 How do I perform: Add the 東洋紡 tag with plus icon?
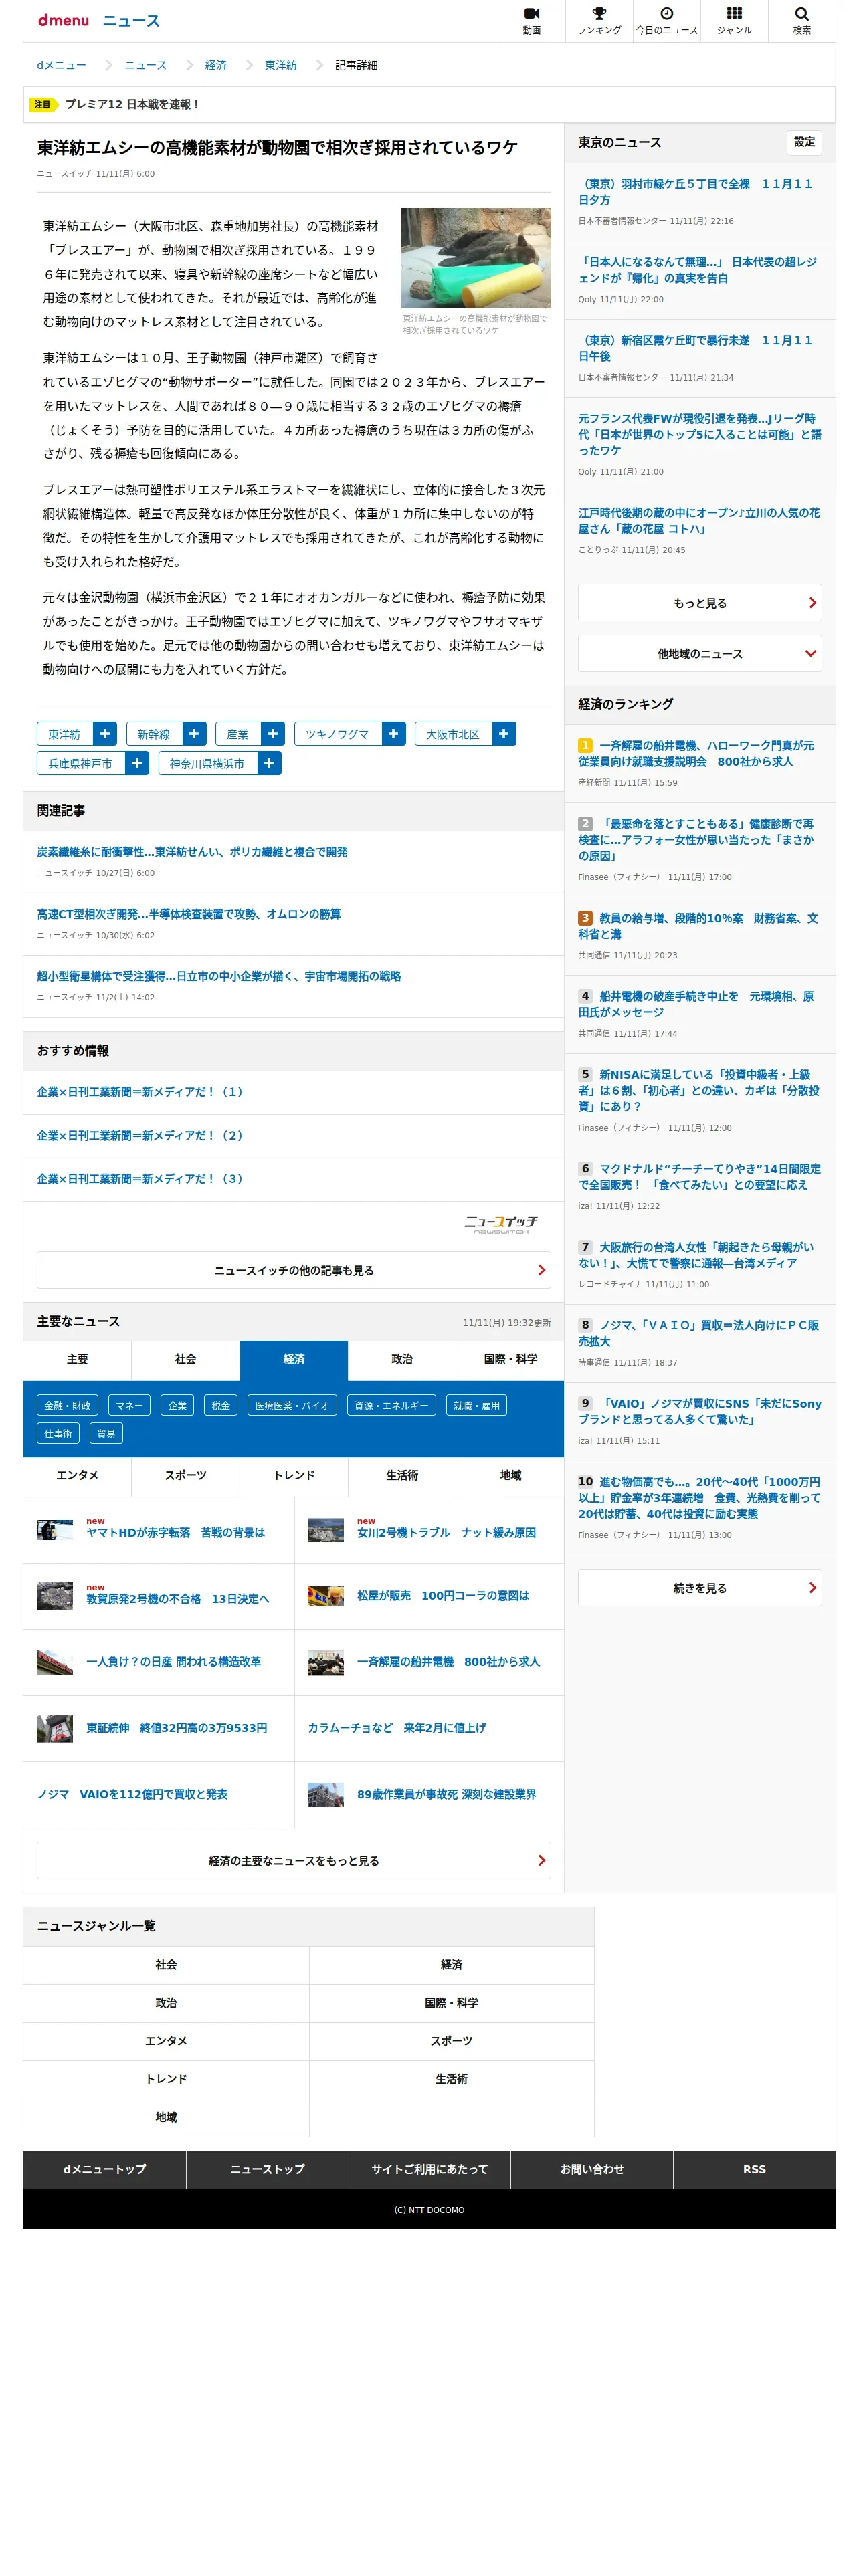(105, 734)
